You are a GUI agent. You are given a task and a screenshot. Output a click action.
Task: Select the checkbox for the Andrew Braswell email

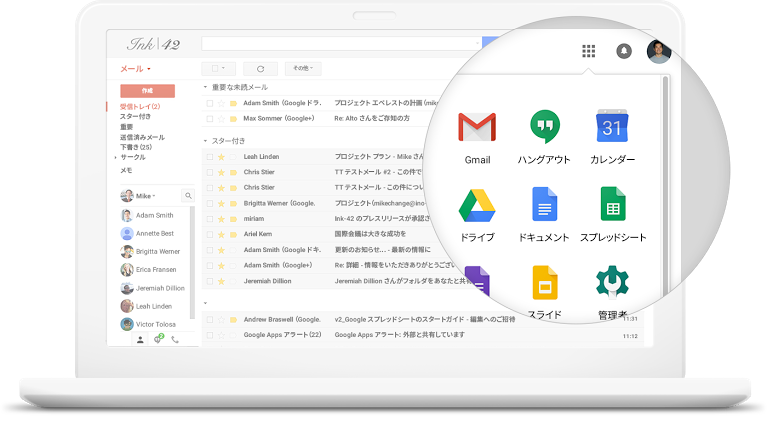pos(210,319)
